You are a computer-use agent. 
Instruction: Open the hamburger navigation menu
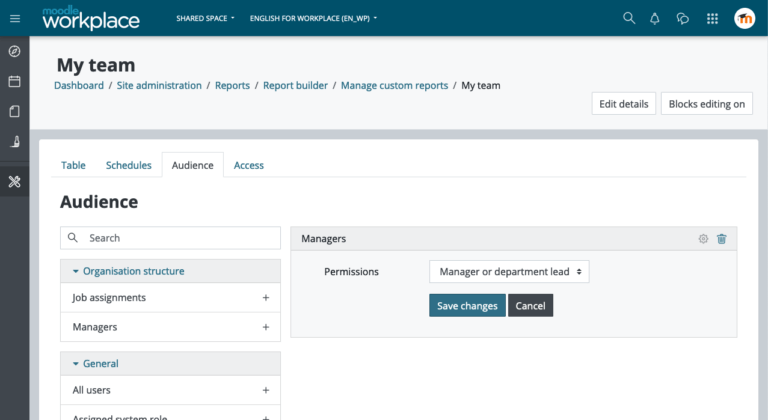(15, 18)
